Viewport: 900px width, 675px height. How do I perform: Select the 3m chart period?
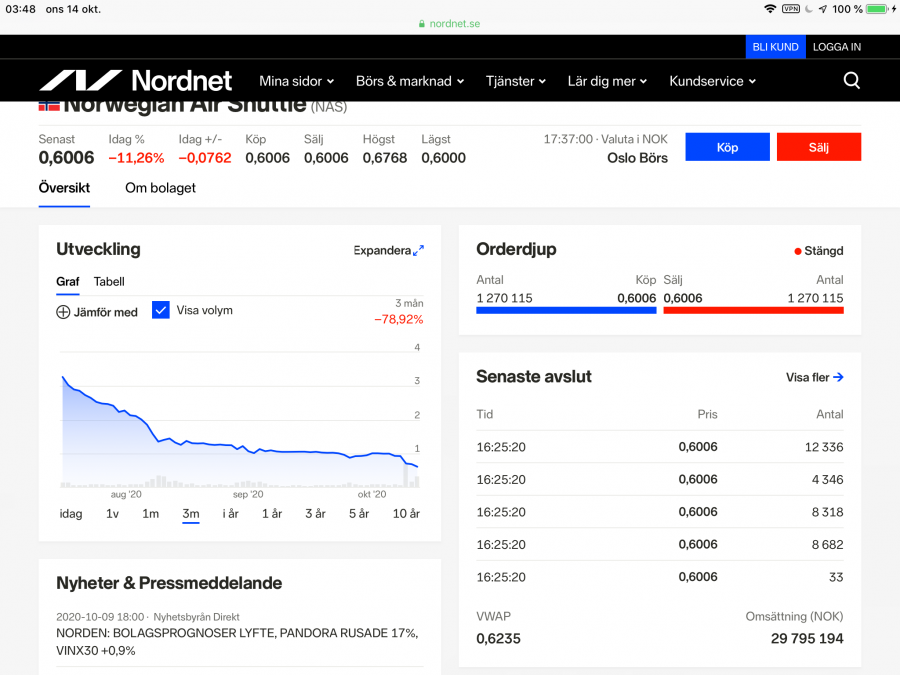coord(191,514)
